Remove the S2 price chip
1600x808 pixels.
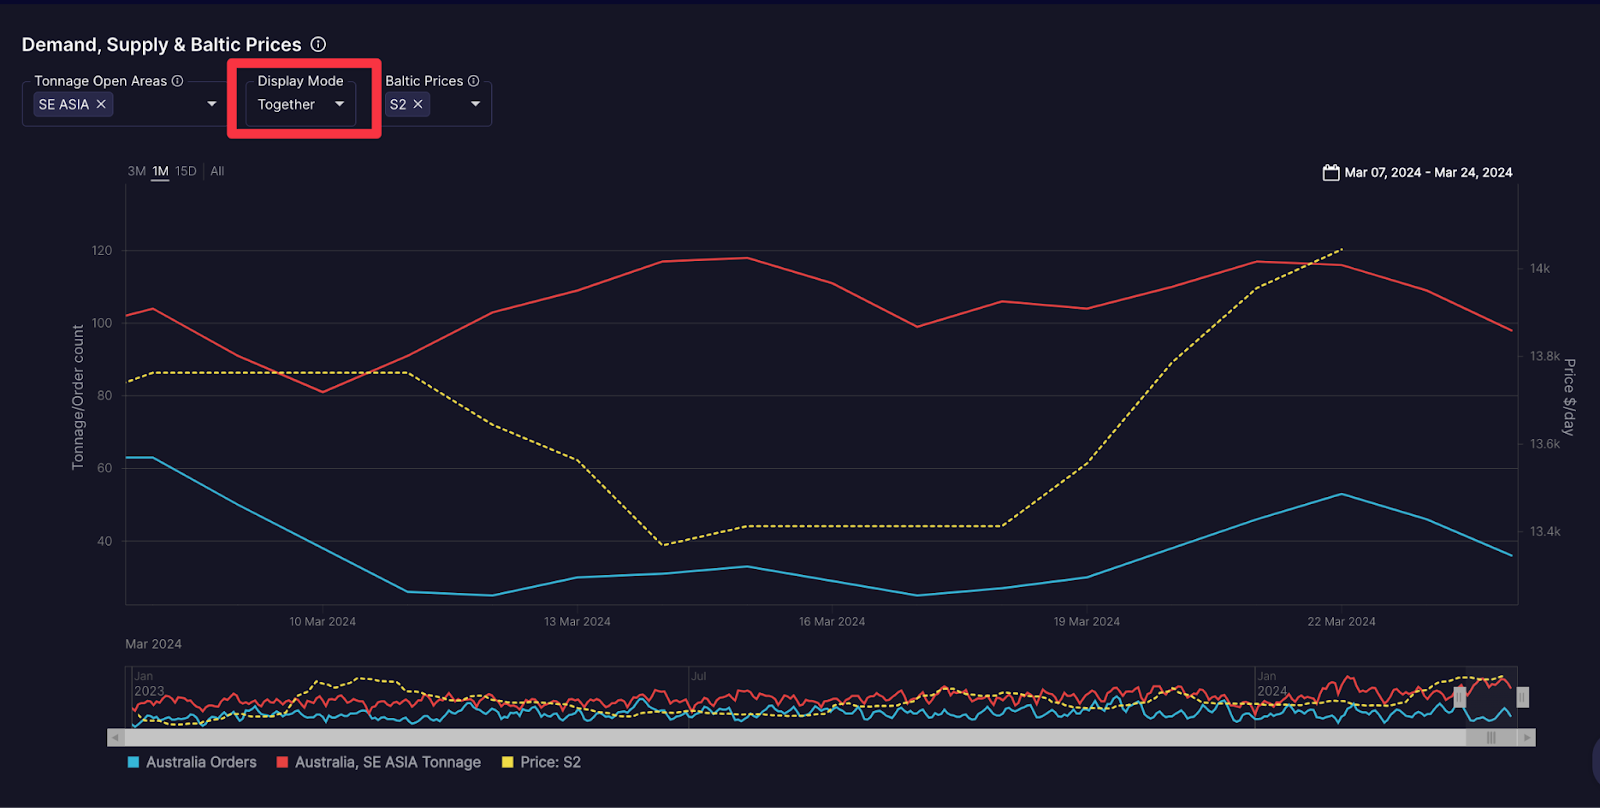418,104
